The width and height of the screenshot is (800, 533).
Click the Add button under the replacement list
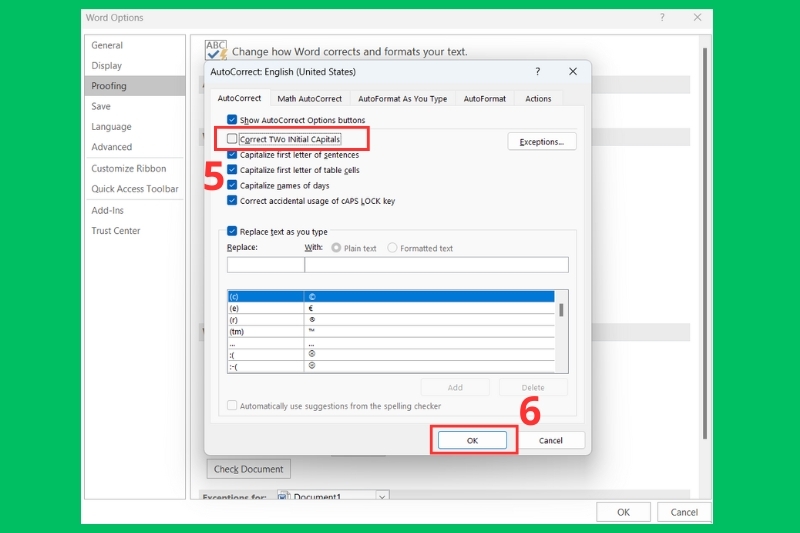455,387
